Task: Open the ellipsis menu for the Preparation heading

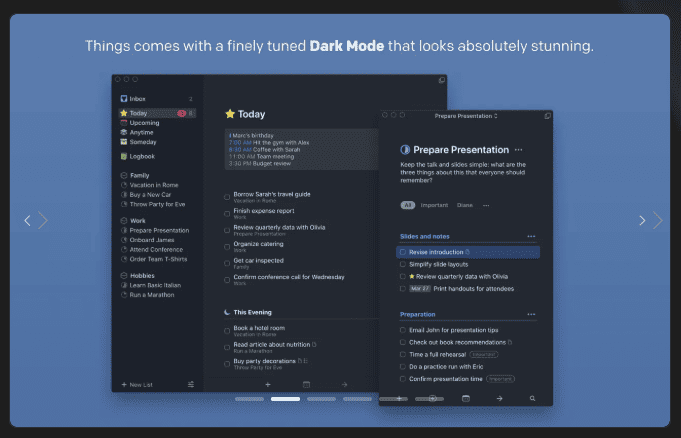Action: pyautogui.click(x=531, y=314)
